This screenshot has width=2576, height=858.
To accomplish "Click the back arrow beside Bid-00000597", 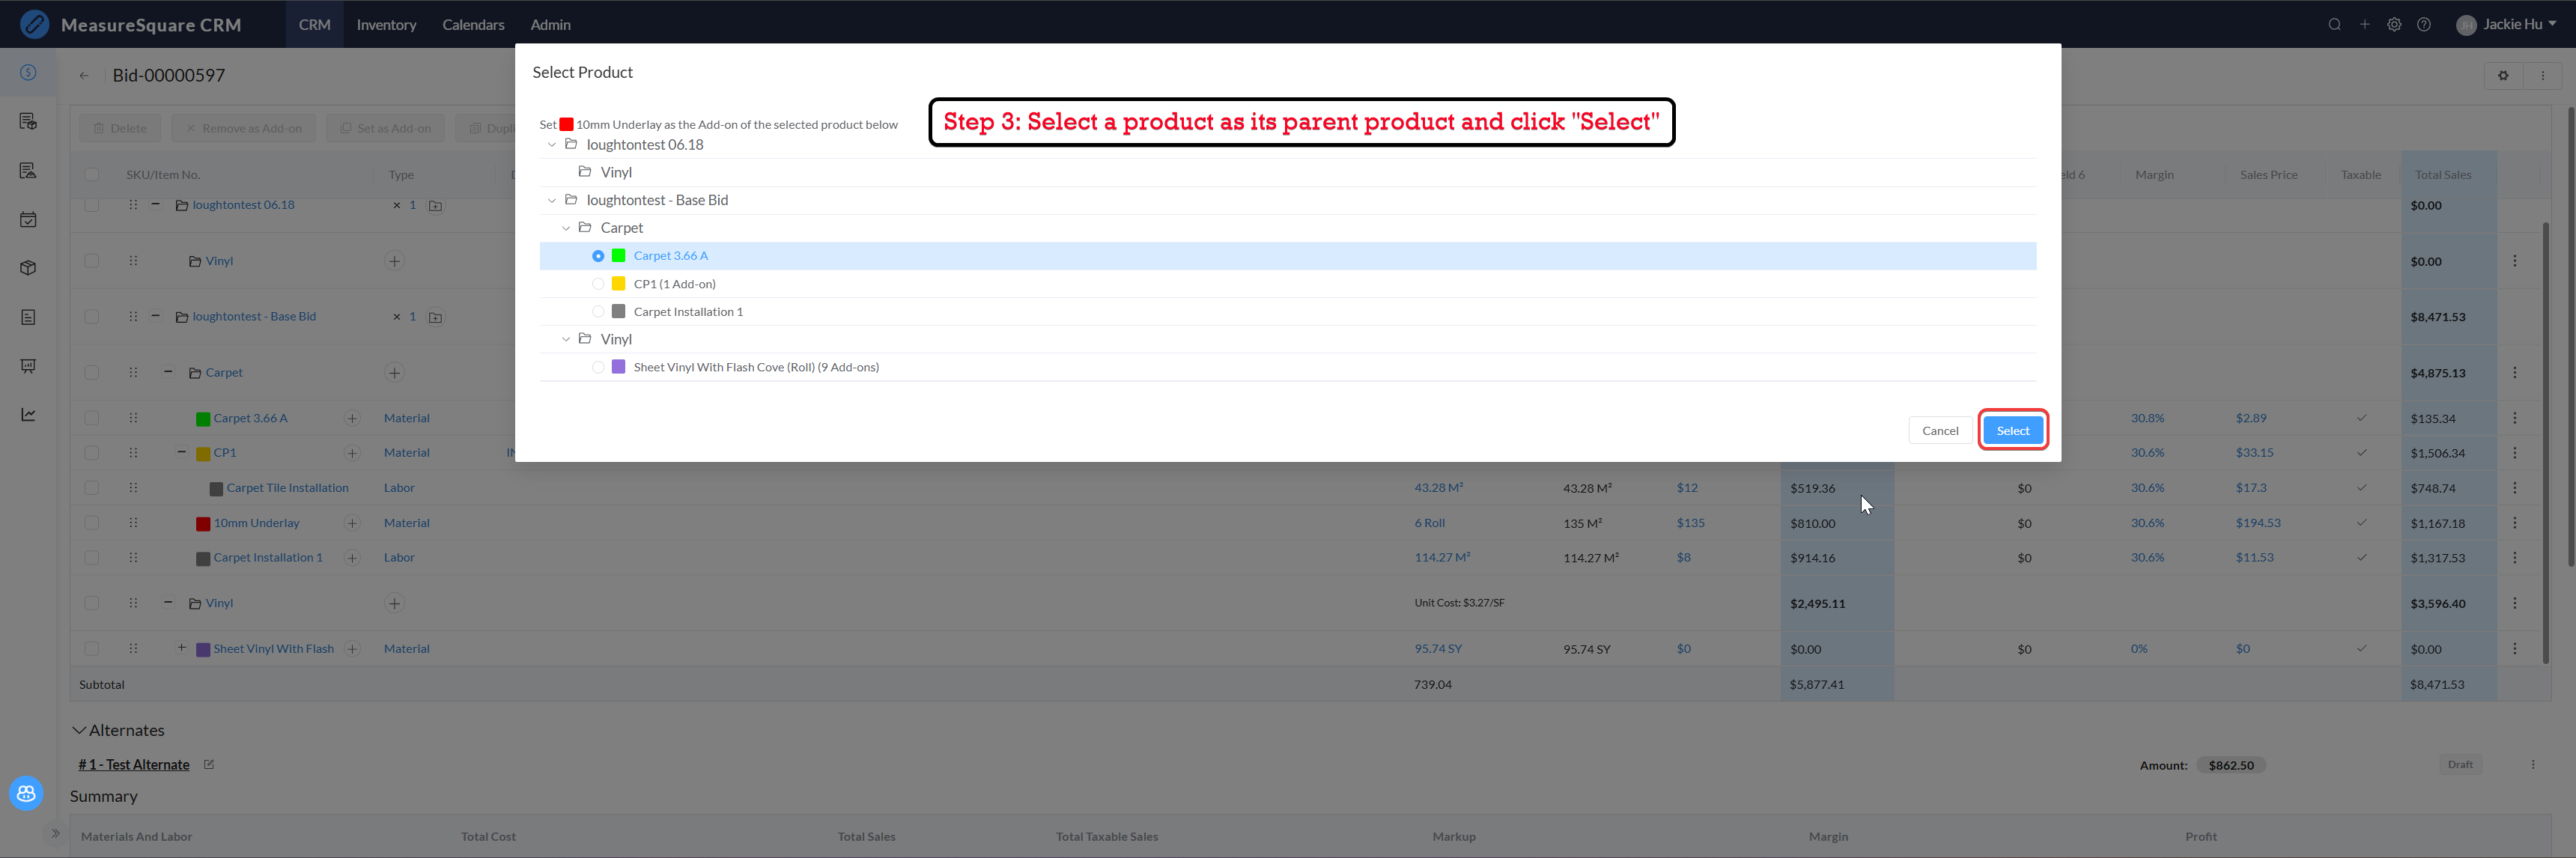I will pyautogui.click(x=84, y=76).
